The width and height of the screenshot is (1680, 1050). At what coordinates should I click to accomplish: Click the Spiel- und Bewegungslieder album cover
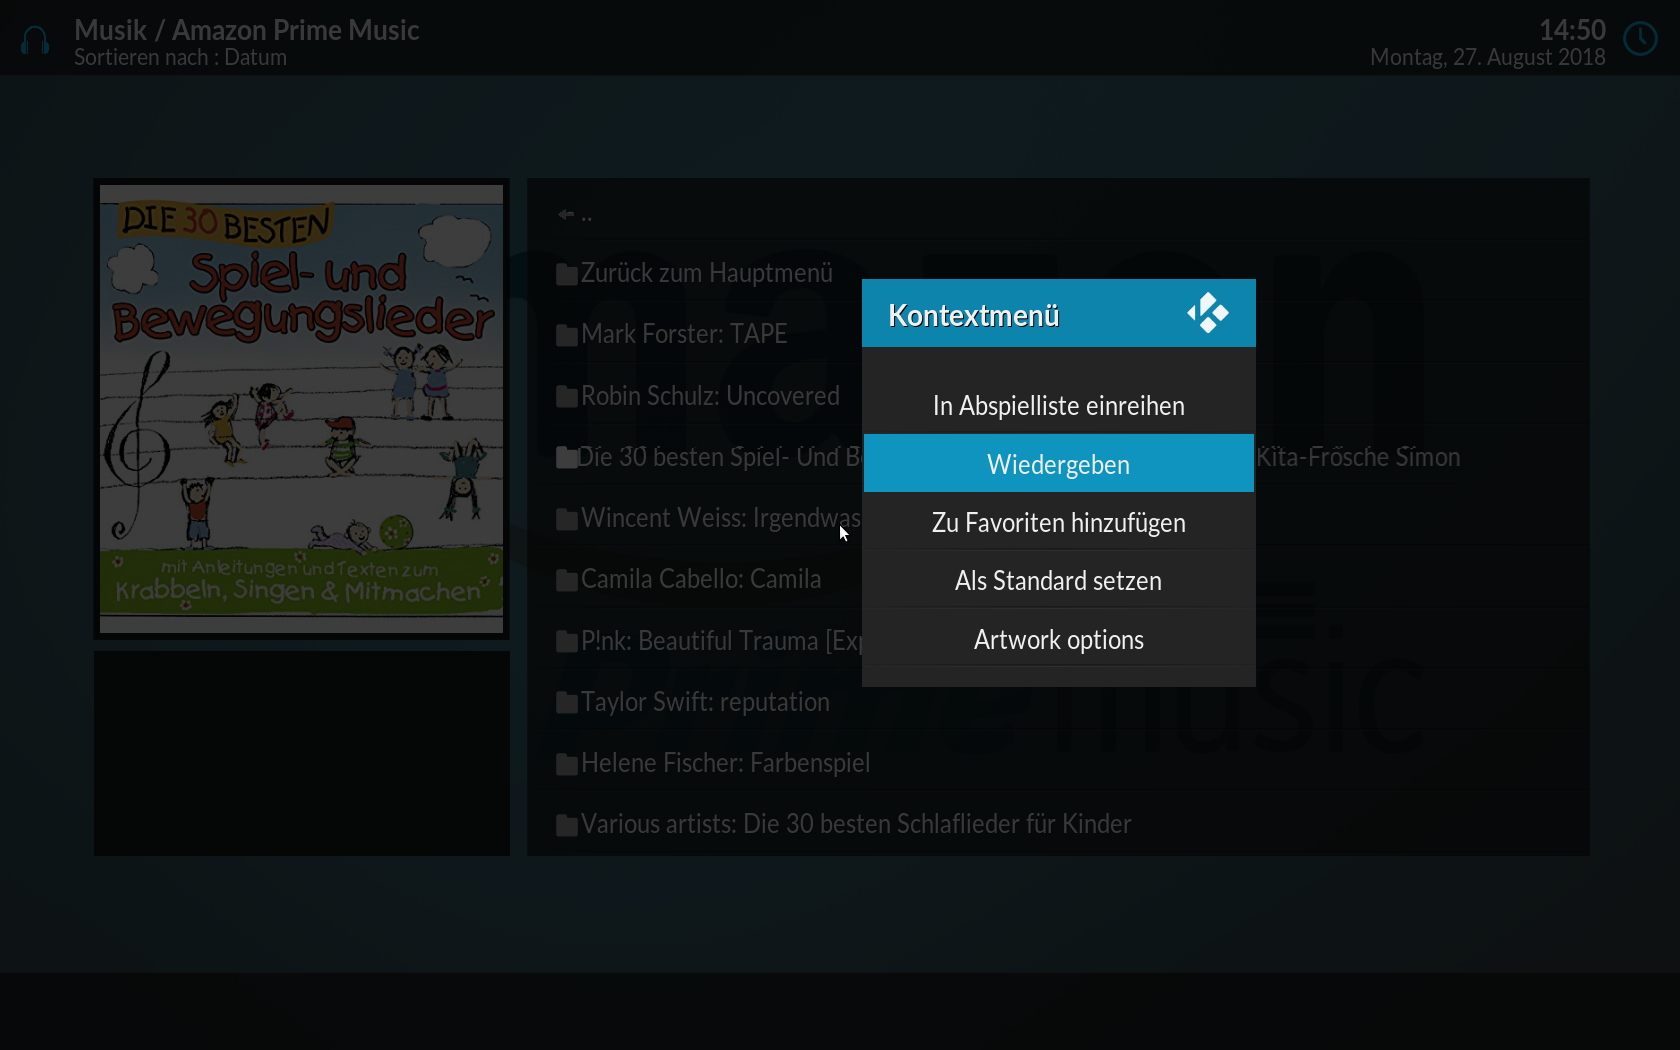point(301,409)
